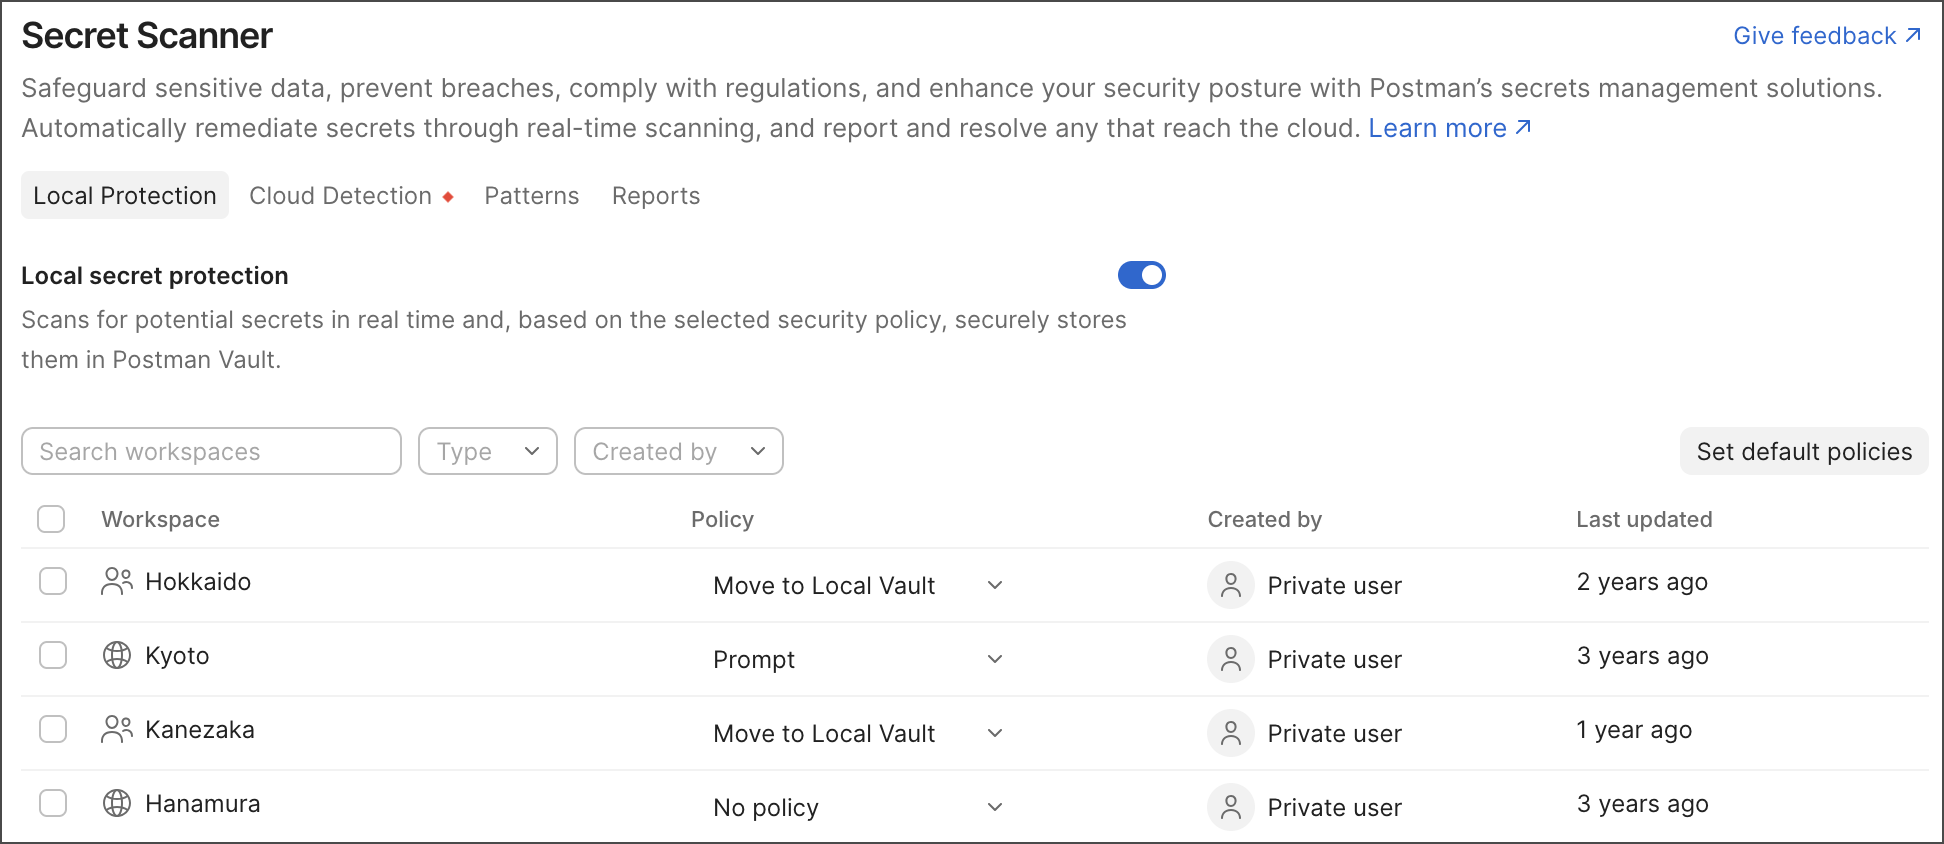
Task: Click the team workspace icon beside Kanezaka
Action: pyautogui.click(x=117, y=729)
